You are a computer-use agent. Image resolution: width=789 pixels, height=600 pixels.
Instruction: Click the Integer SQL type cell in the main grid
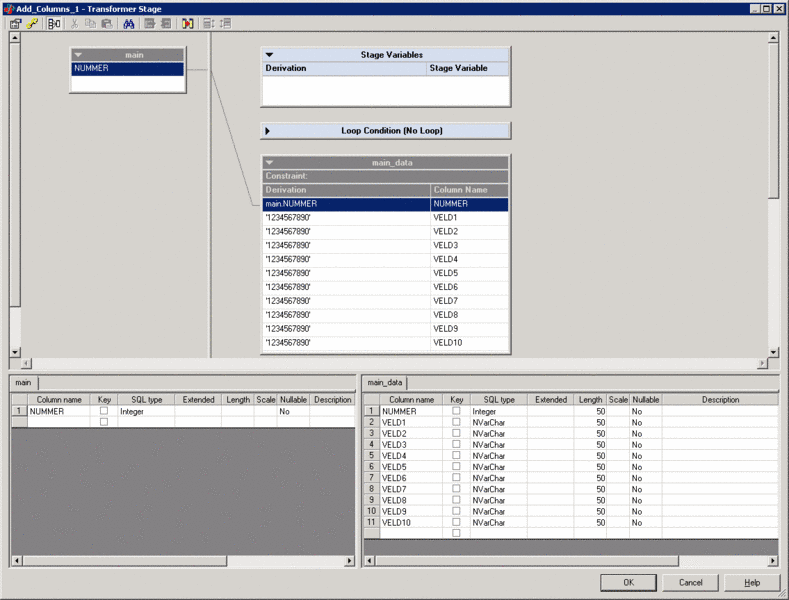146,411
